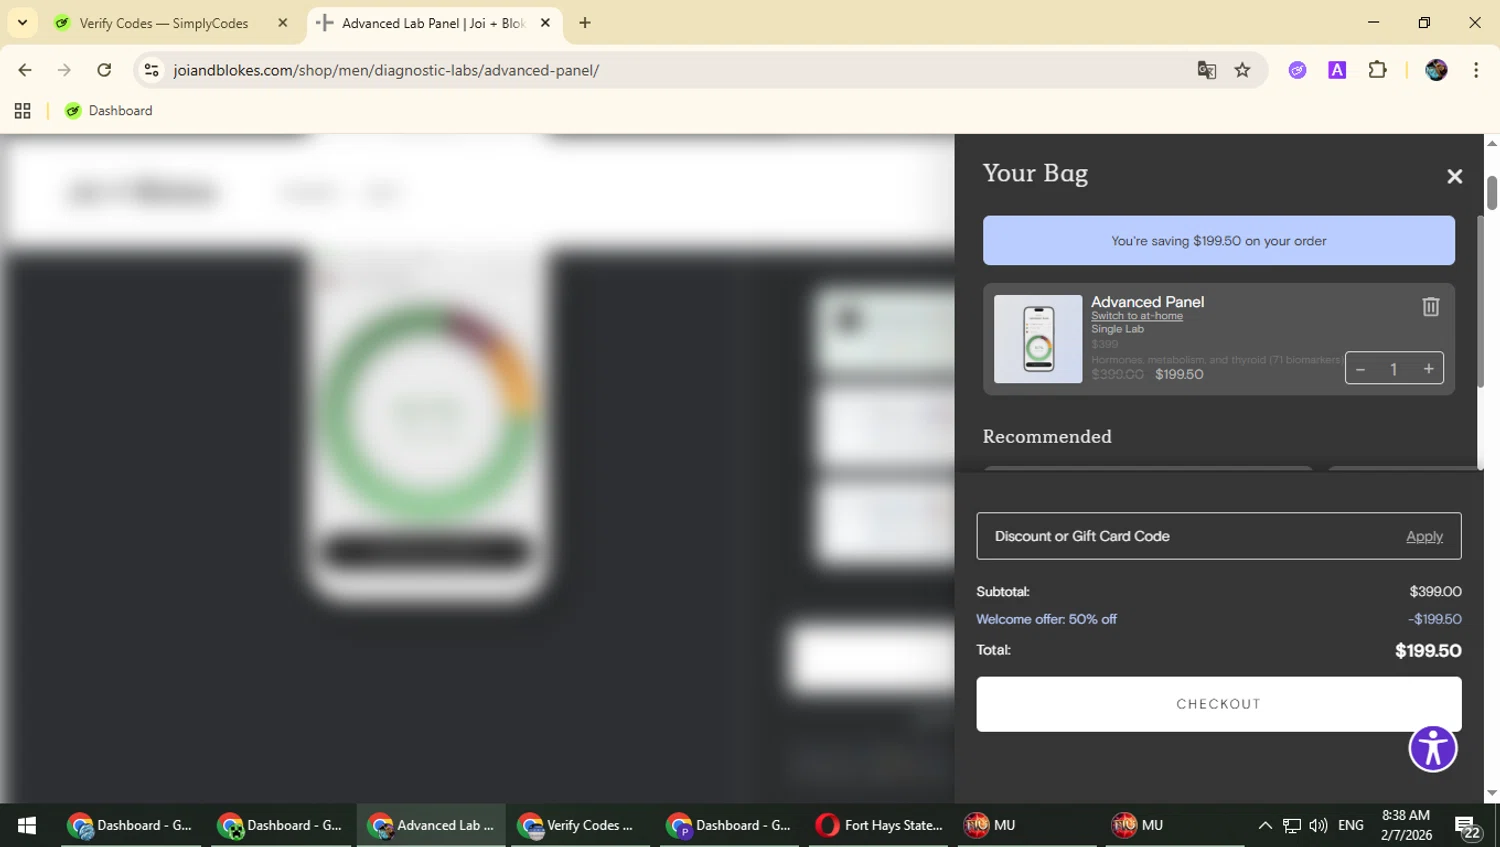Open the accessibility widget icon

1433,749
